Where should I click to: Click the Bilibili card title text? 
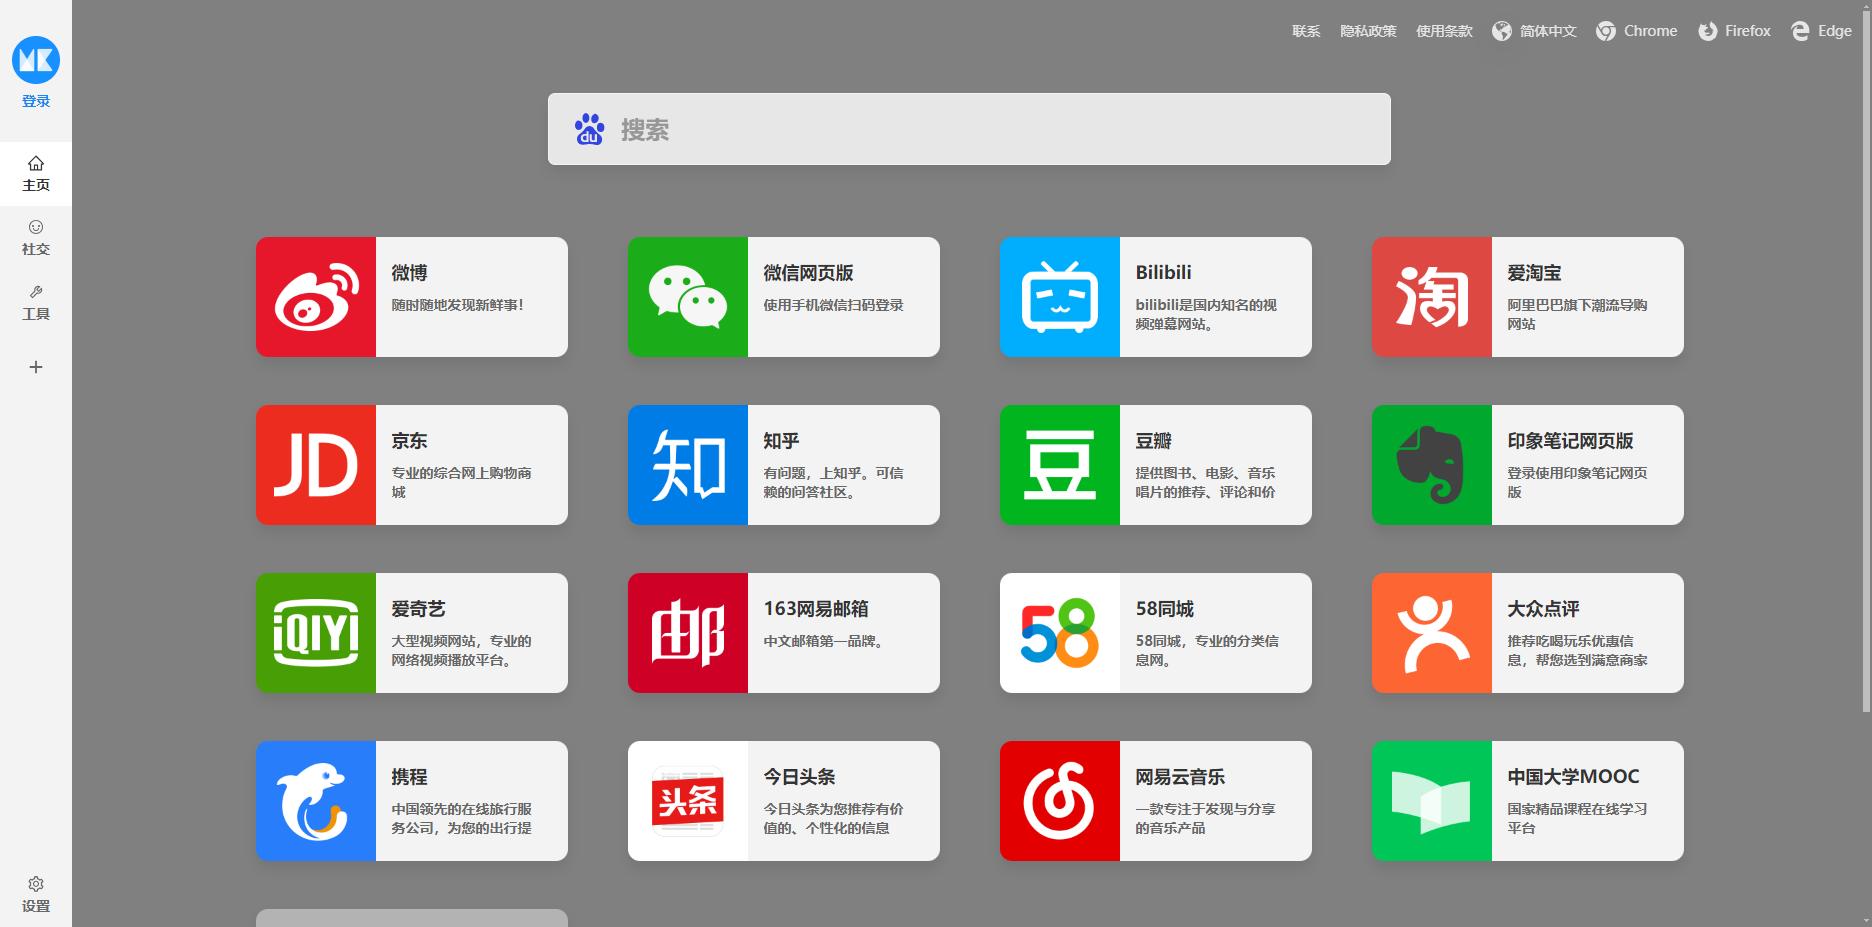coord(1163,273)
